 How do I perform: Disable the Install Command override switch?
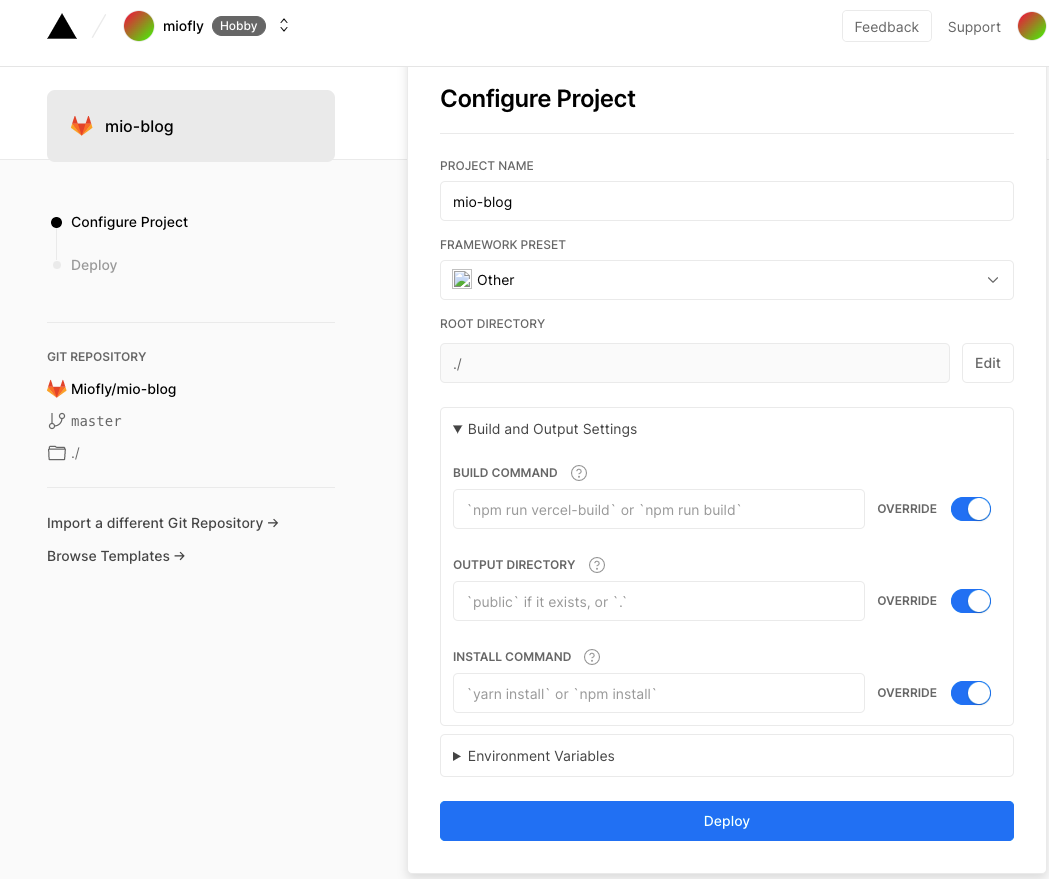click(x=970, y=692)
